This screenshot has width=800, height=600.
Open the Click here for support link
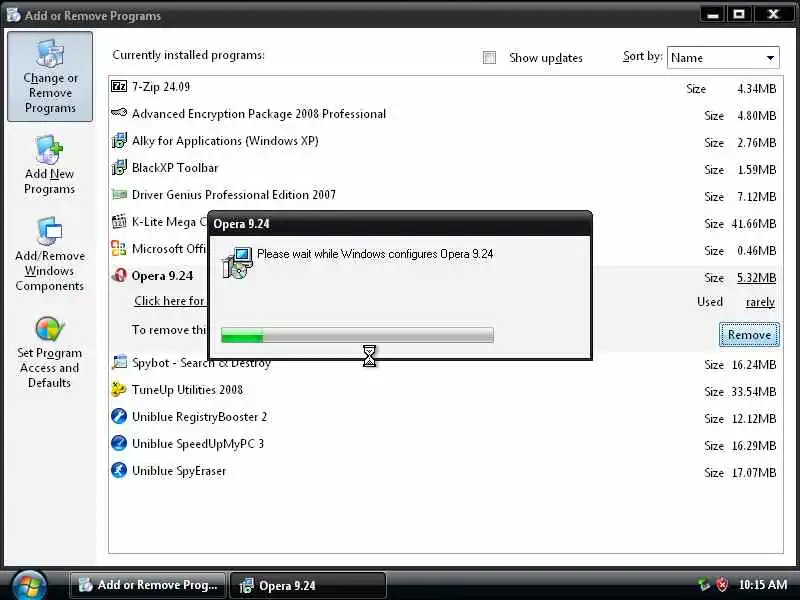[169, 301]
